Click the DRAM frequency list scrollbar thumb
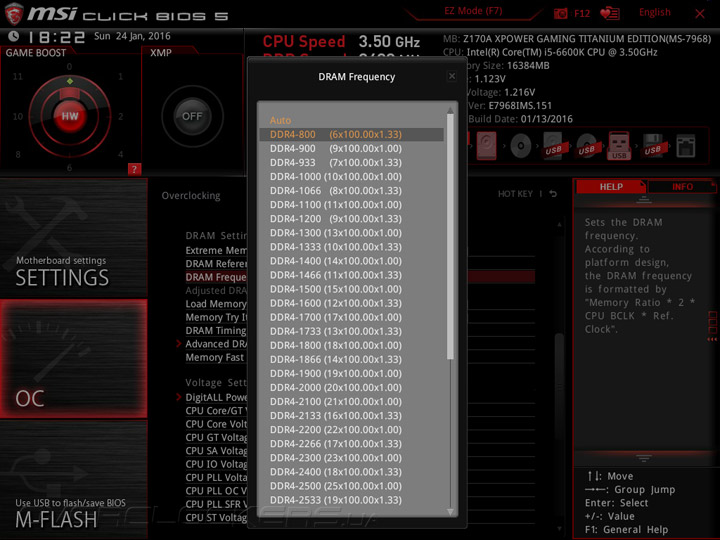Image resolution: width=720 pixels, height=540 pixels. point(450,236)
